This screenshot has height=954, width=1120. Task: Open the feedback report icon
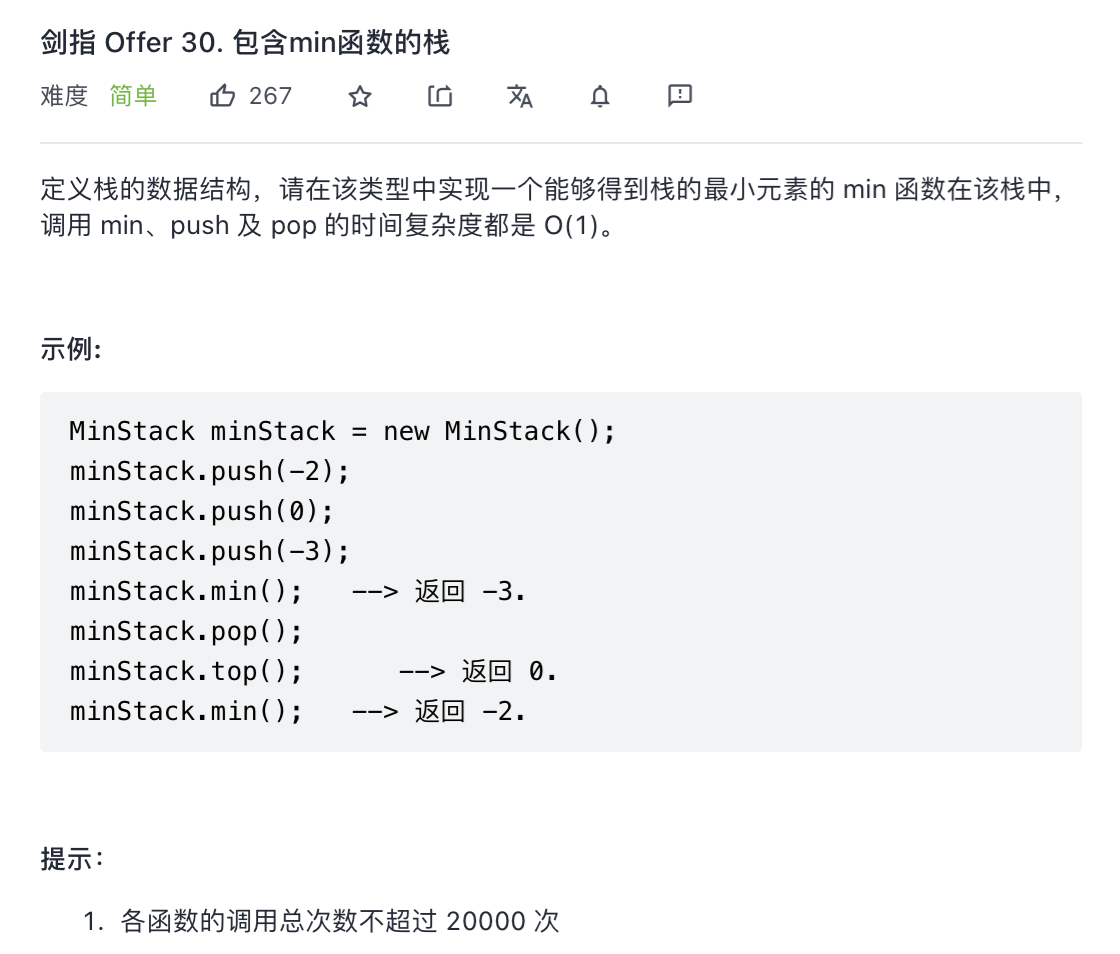[x=680, y=96]
